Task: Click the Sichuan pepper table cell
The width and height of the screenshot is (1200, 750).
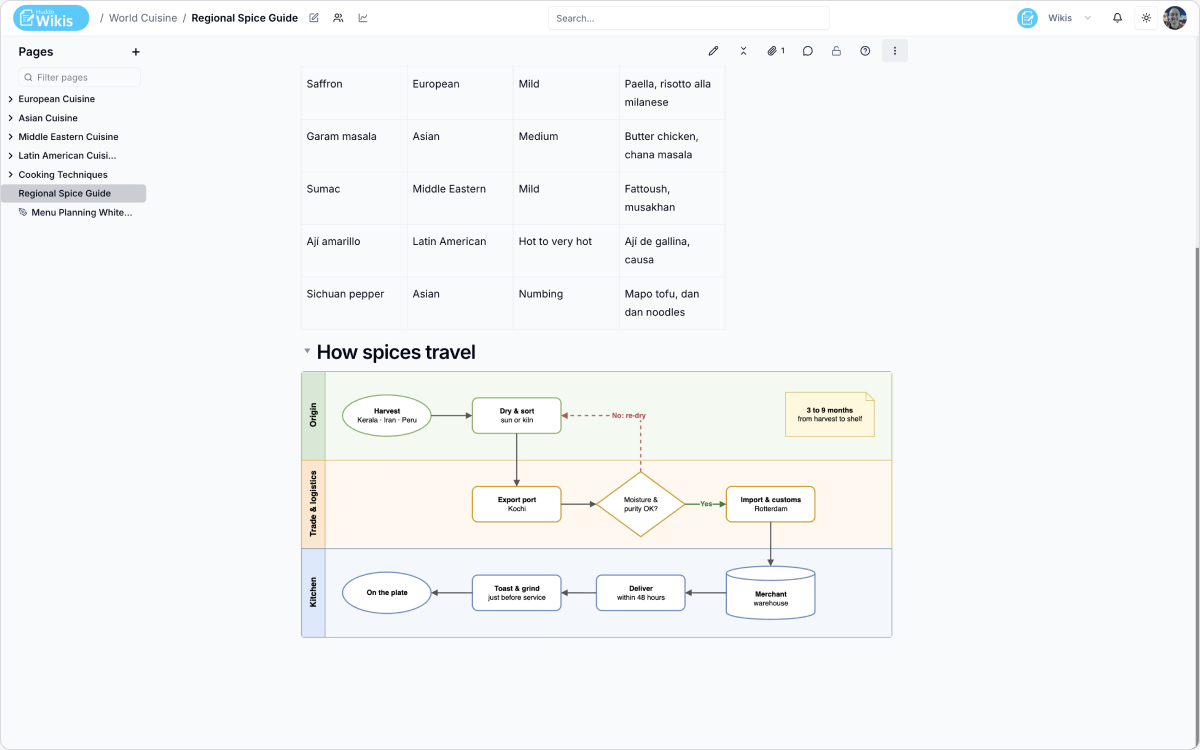Action: tap(354, 303)
